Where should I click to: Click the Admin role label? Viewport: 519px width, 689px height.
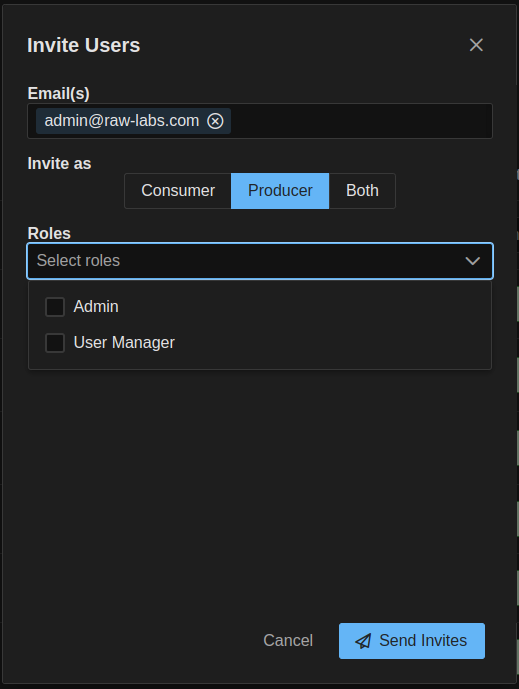96,307
